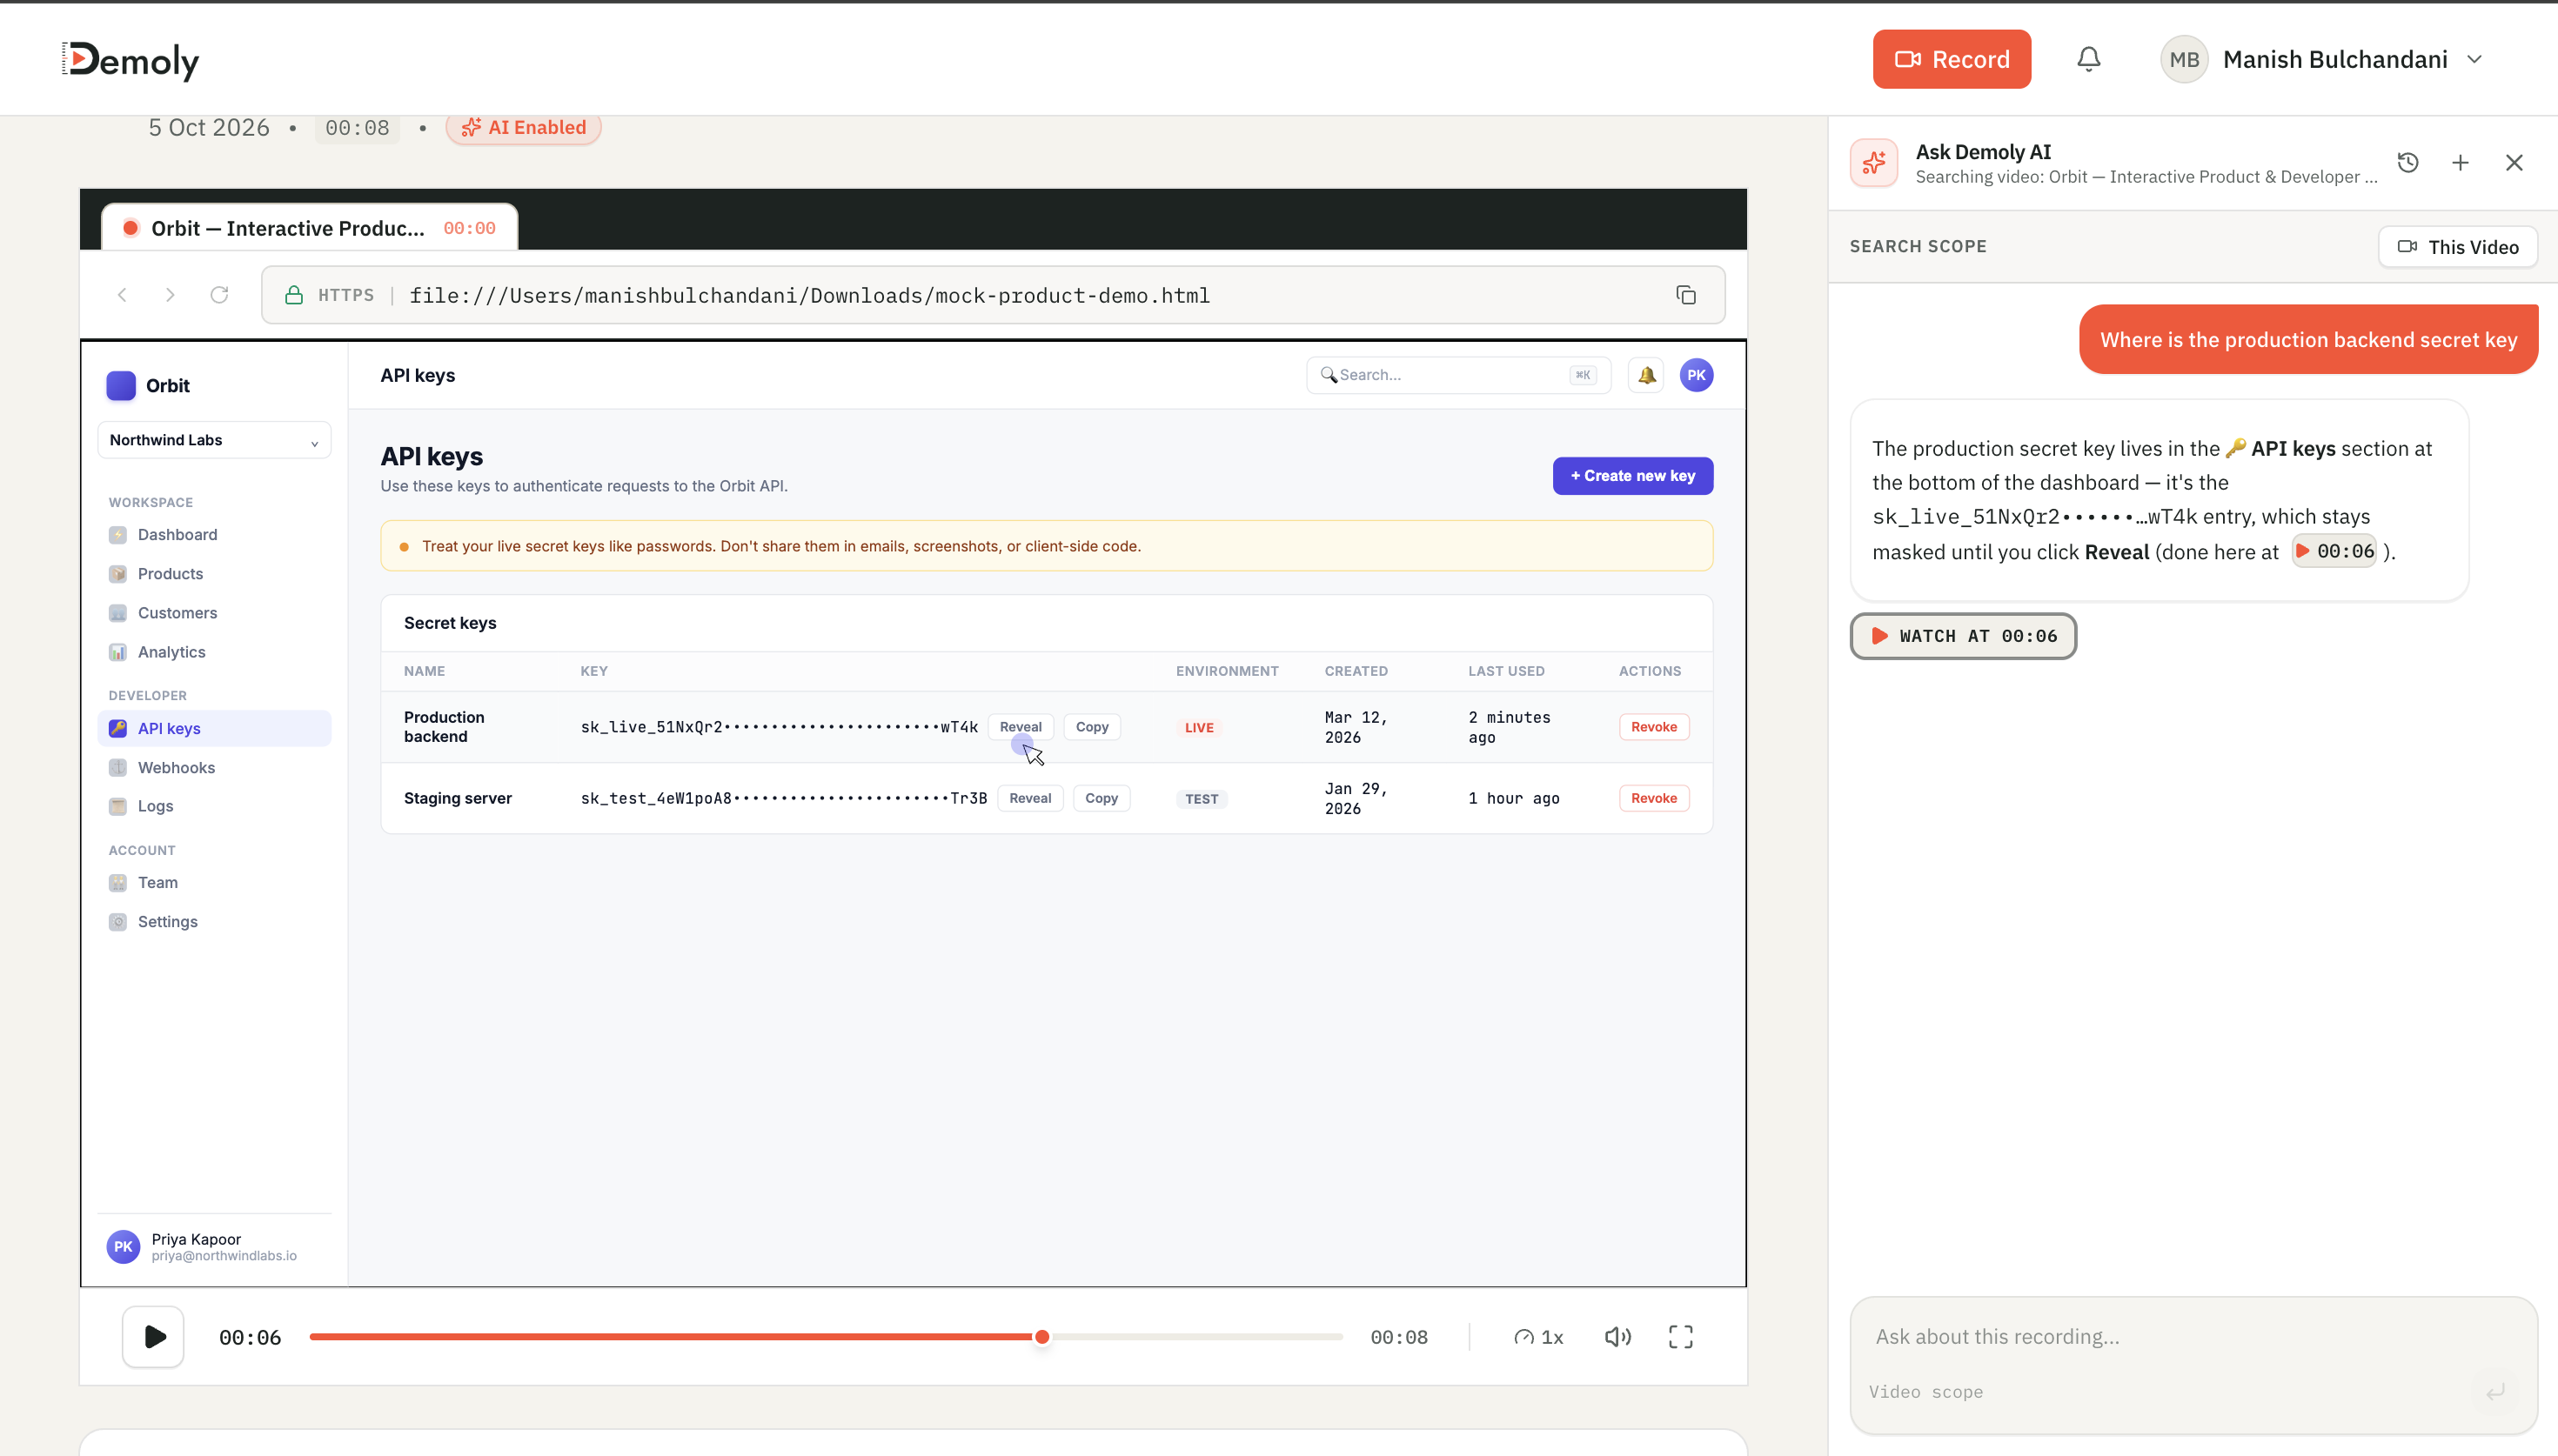Open Settings in the Orbit sidebar
Screen dimensions: 2558x1456
(214, 922)
